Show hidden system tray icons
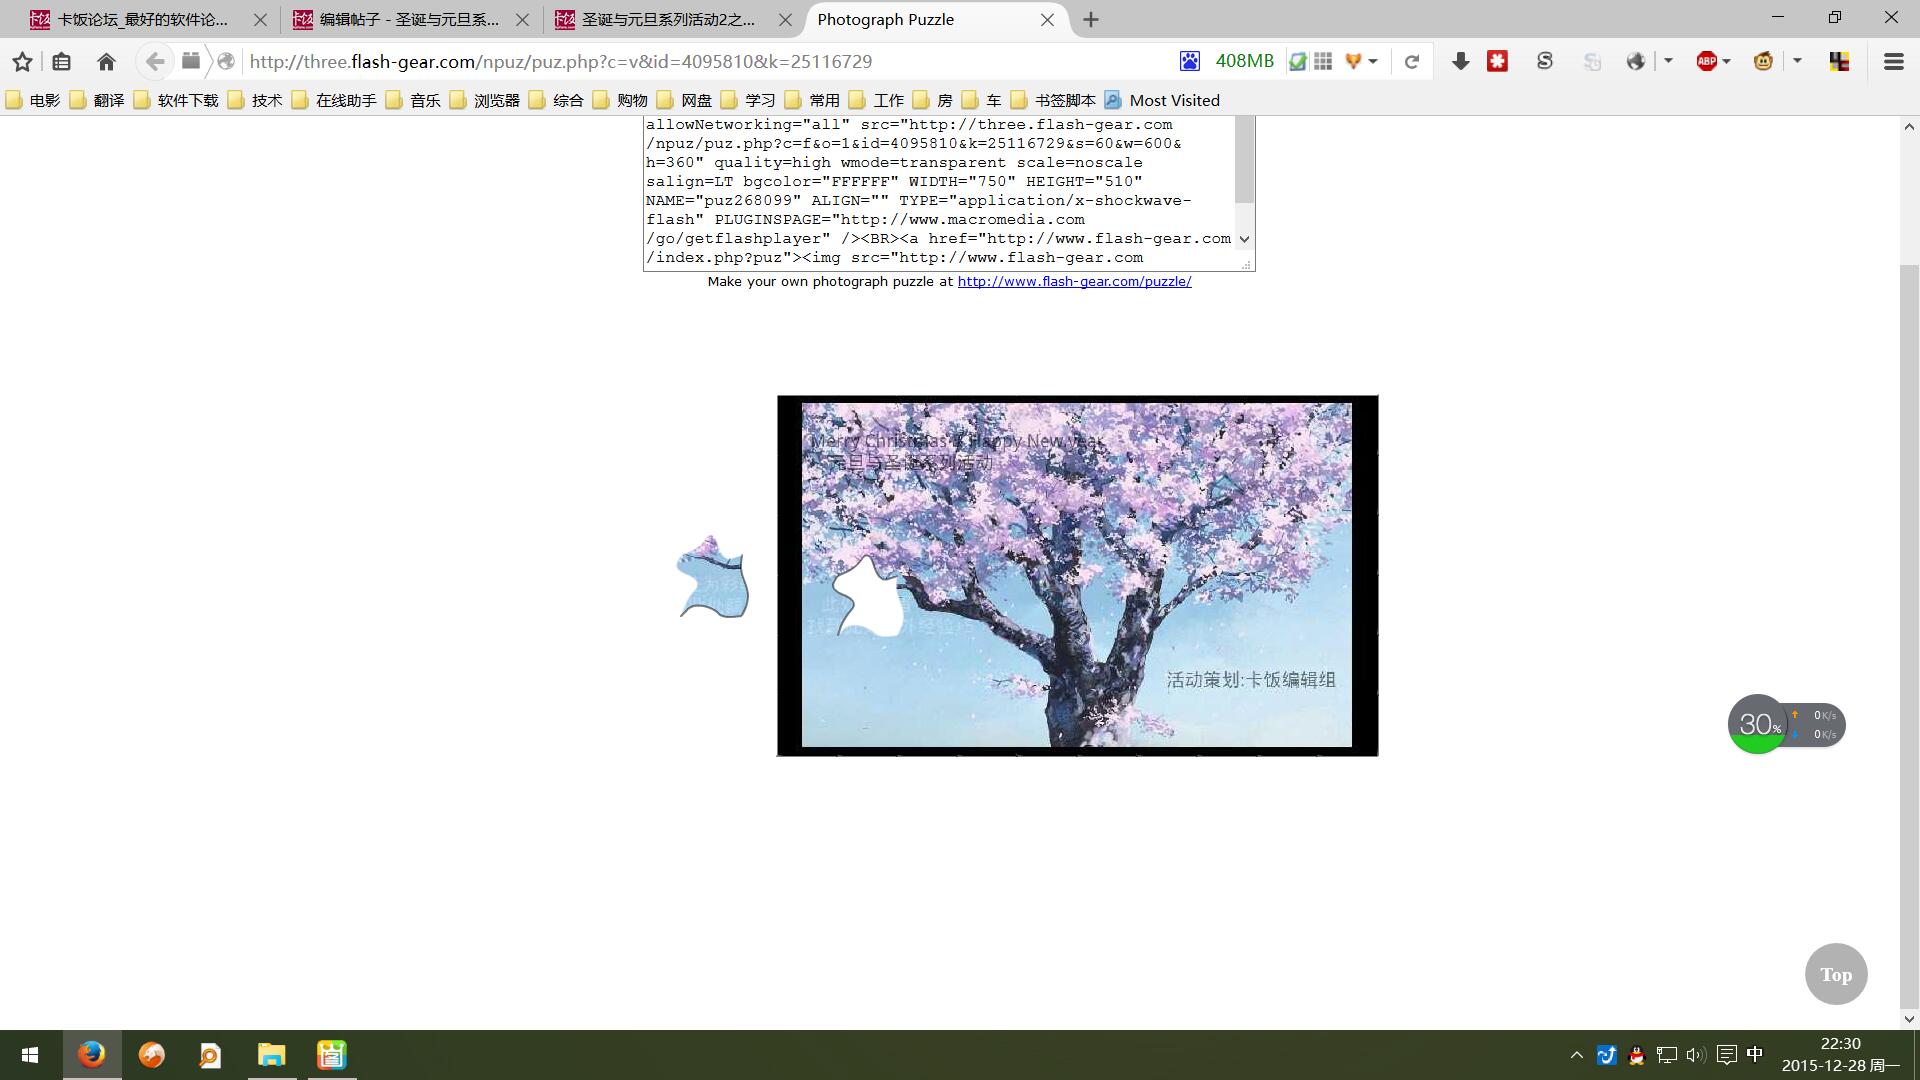 pos(1577,1055)
